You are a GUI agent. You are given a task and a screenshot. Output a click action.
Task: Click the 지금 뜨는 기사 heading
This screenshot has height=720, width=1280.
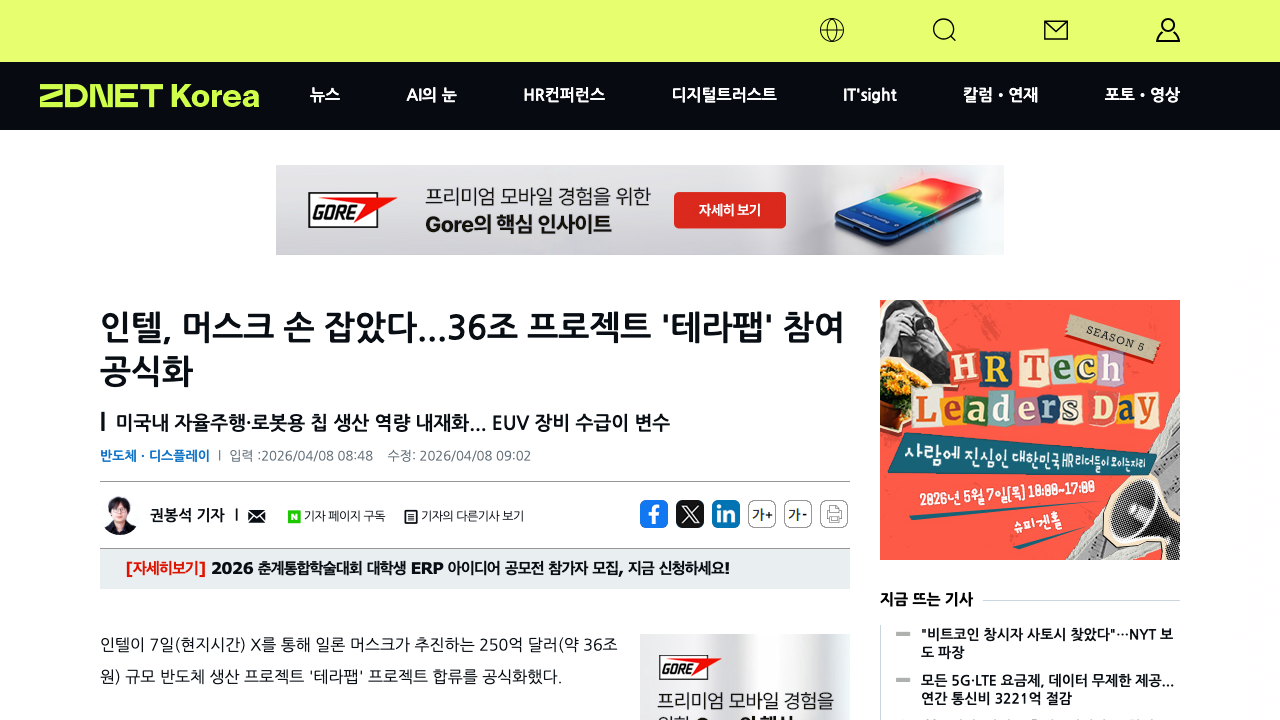(926, 599)
